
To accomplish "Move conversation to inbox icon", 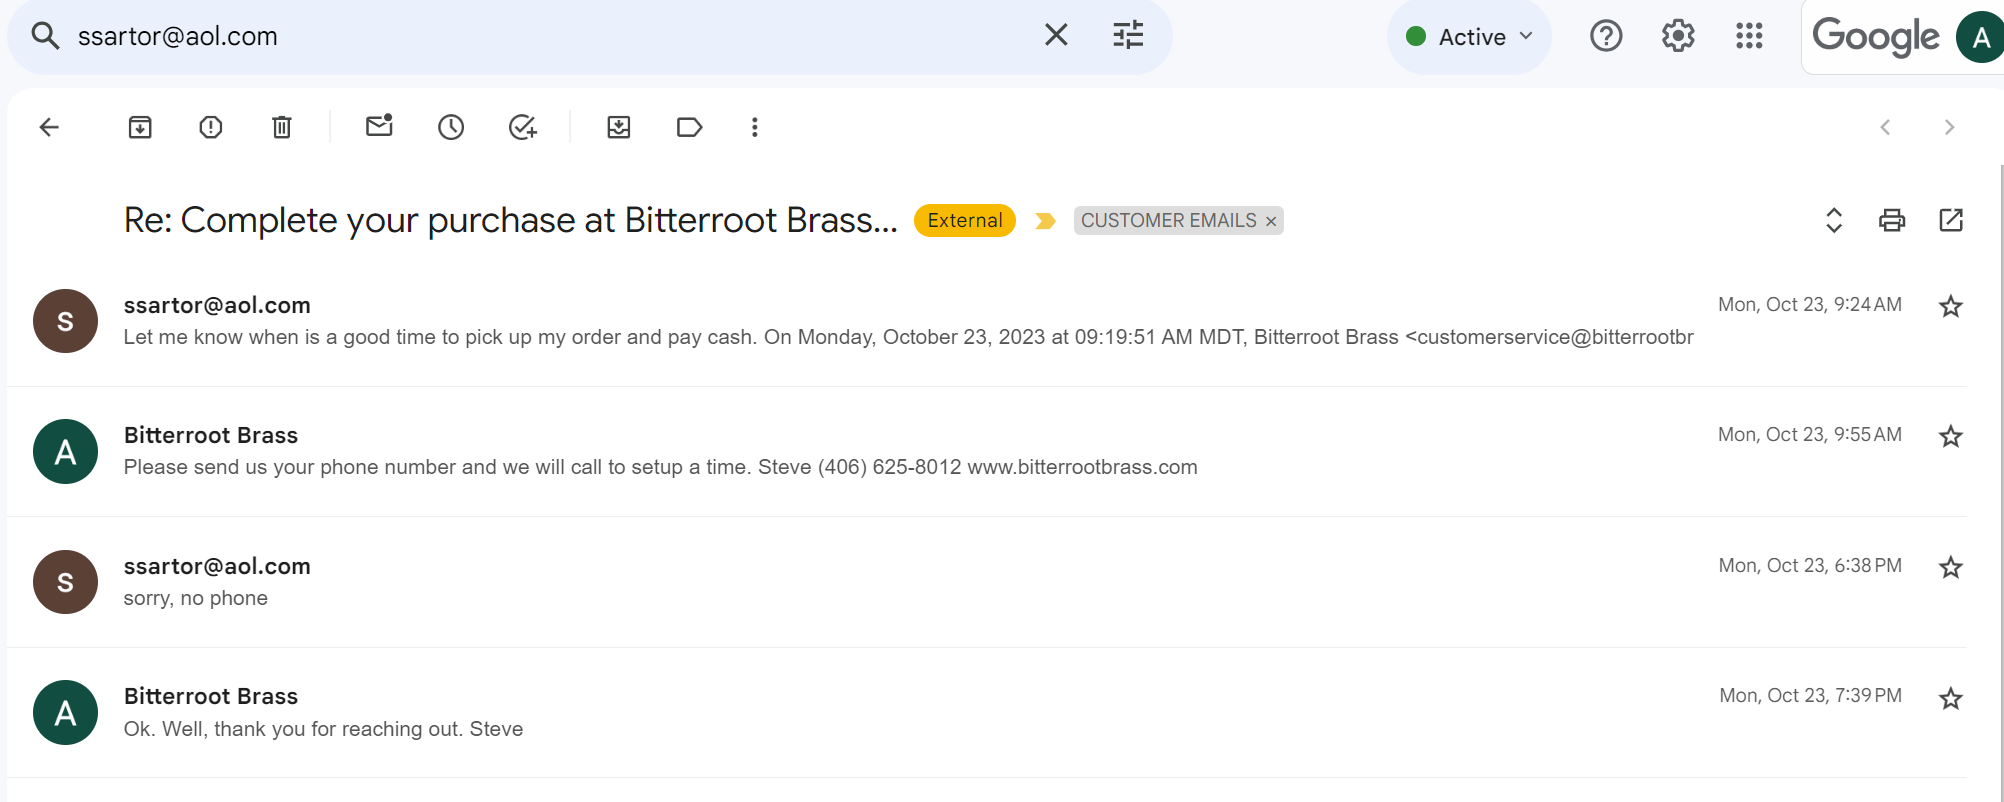I will pos(619,127).
